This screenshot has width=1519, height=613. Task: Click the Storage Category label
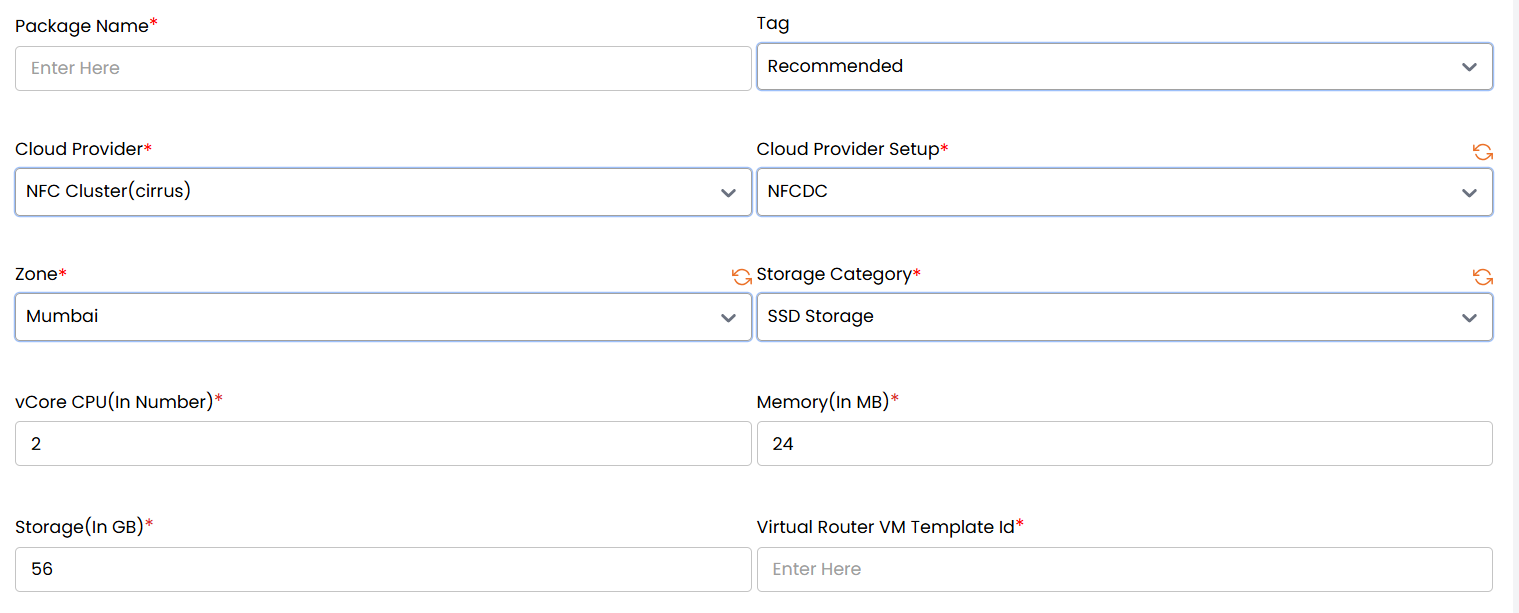pyautogui.click(x=834, y=274)
